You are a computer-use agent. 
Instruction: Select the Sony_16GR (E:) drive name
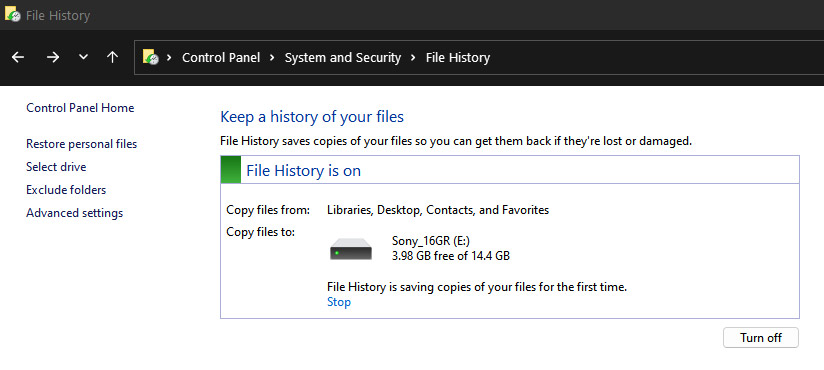point(431,241)
